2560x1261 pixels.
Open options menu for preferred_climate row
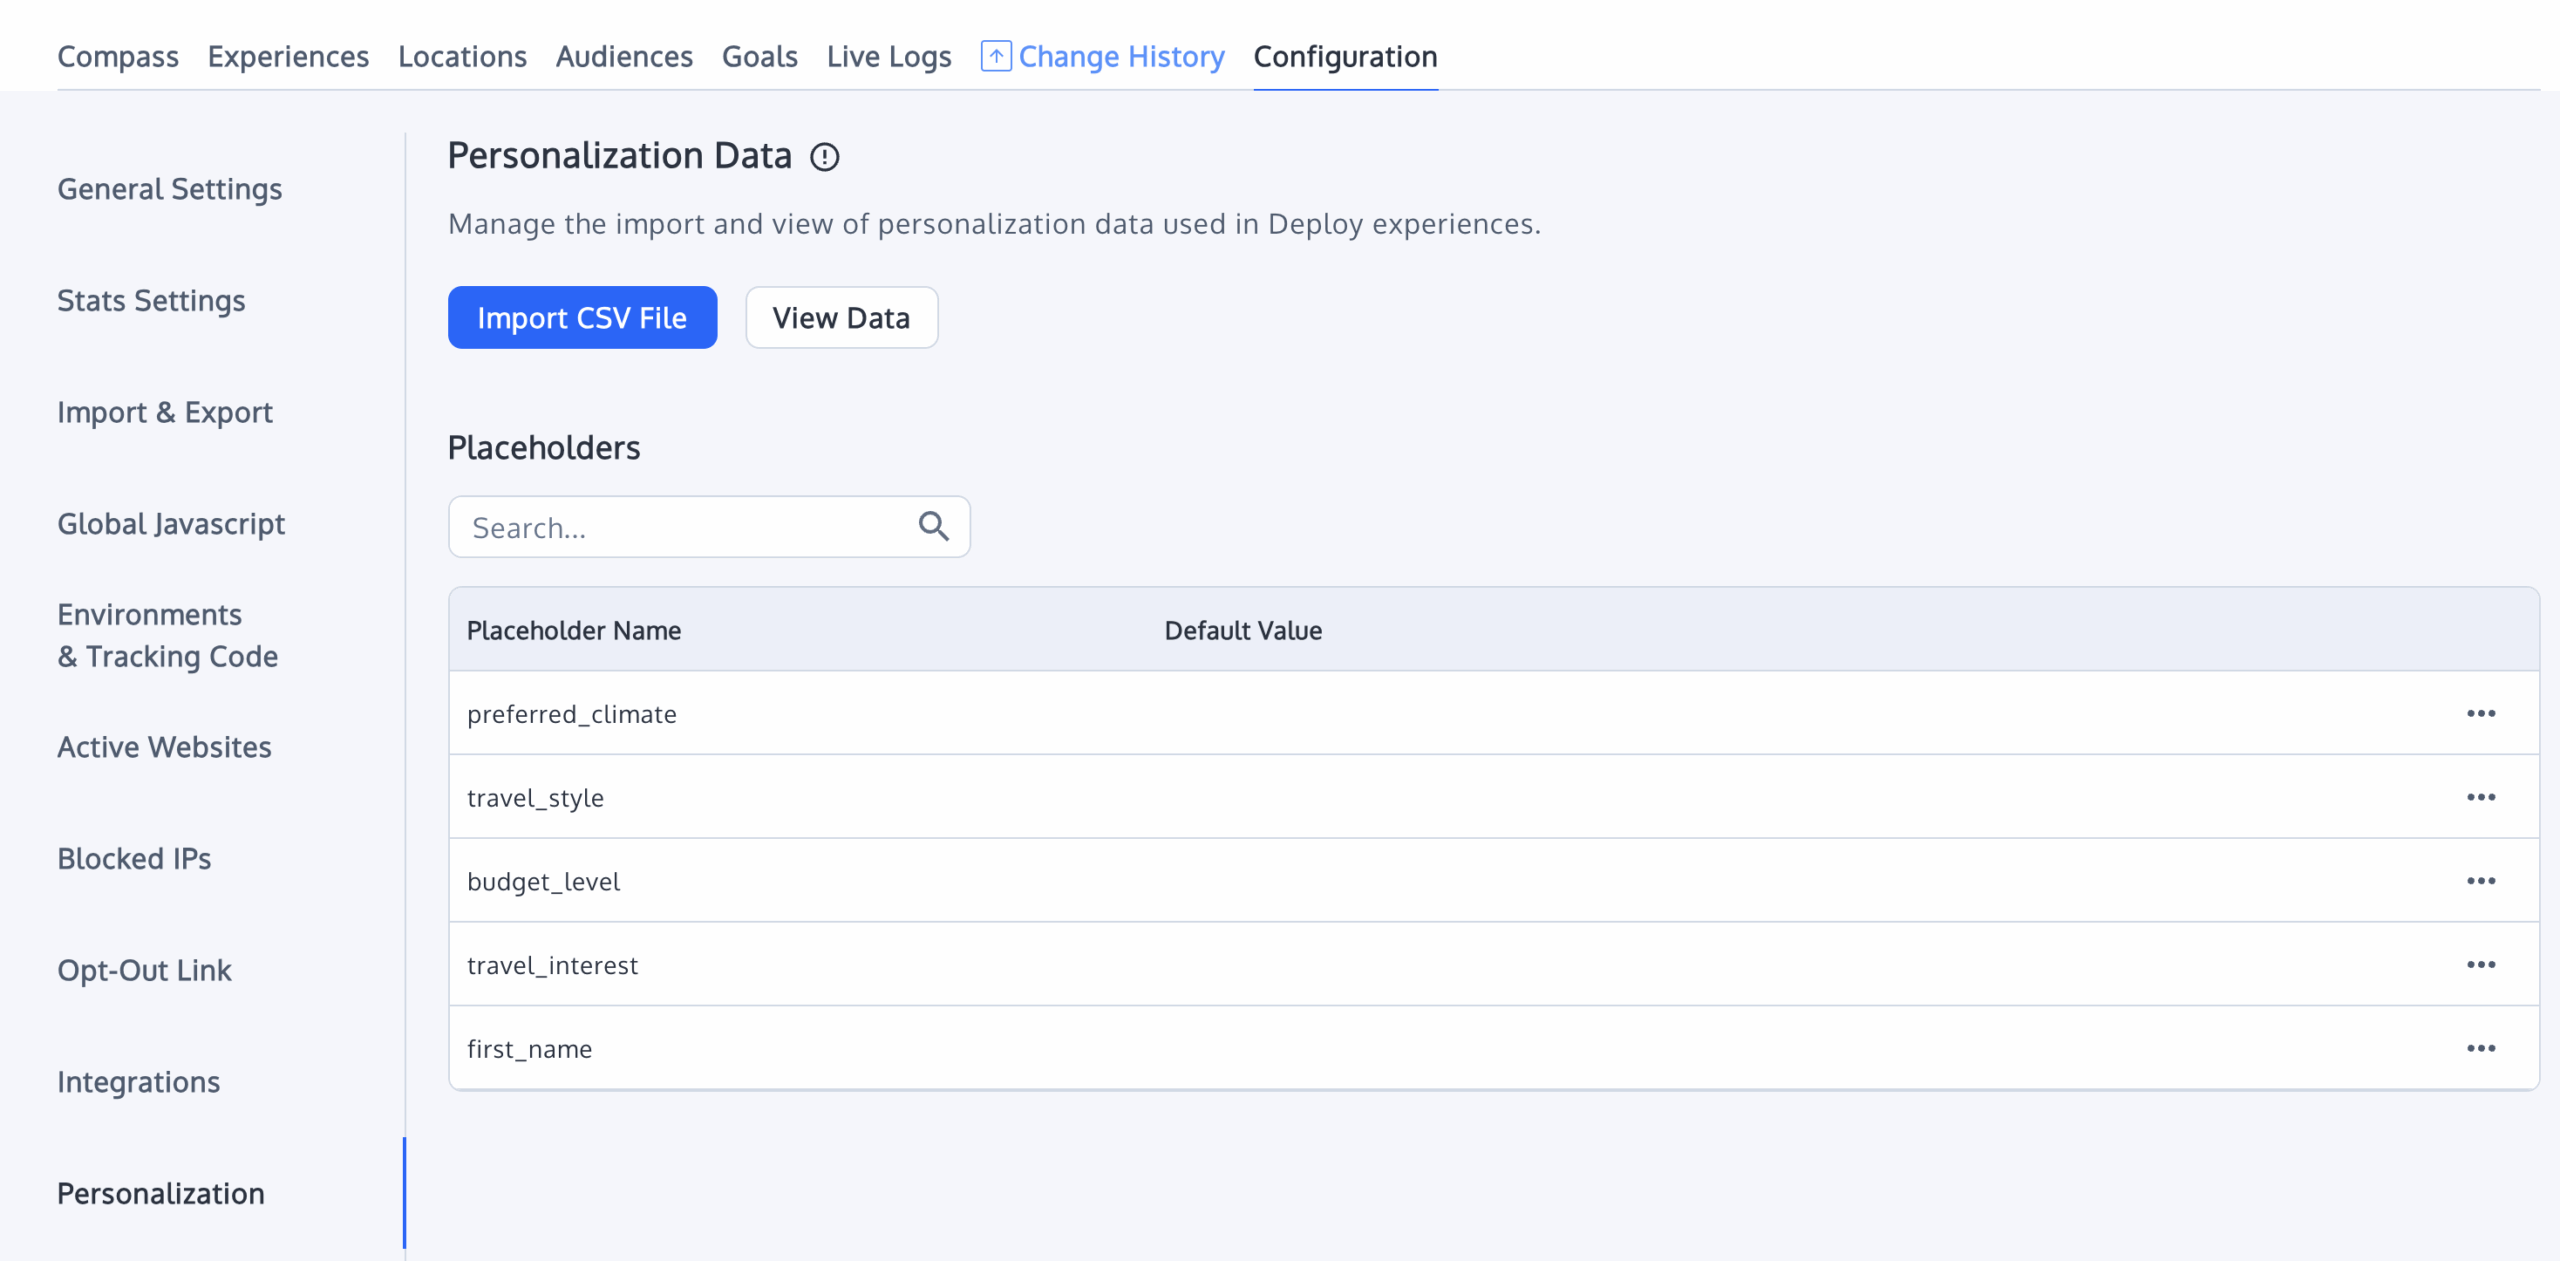(x=2480, y=713)
